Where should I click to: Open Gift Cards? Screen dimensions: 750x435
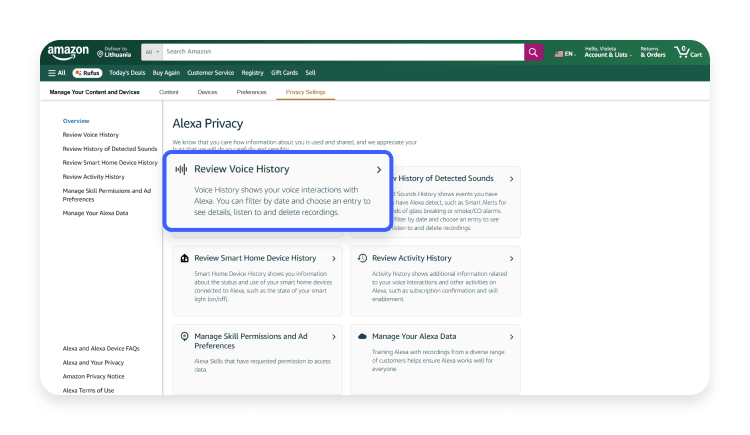284,73
